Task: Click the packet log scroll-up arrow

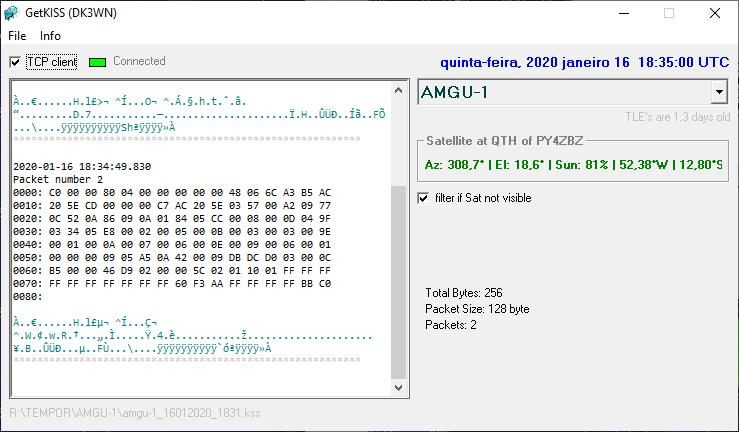Action: 398,90
